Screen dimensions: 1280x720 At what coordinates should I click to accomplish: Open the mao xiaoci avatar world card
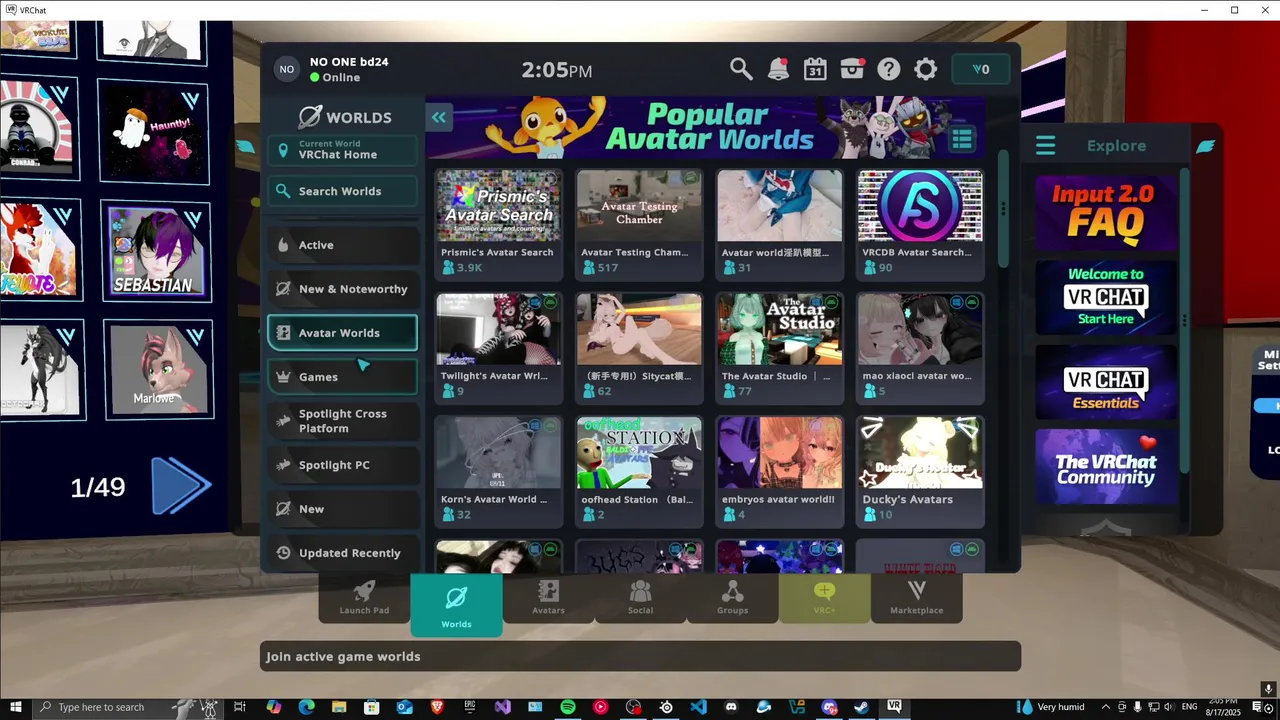[920, 348]
